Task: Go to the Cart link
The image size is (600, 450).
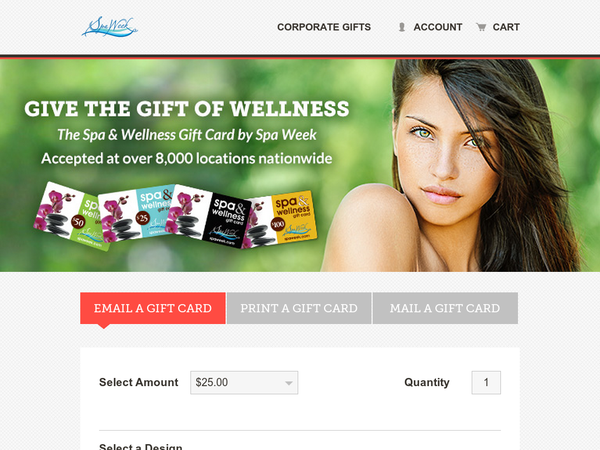Action: (506, 27)
